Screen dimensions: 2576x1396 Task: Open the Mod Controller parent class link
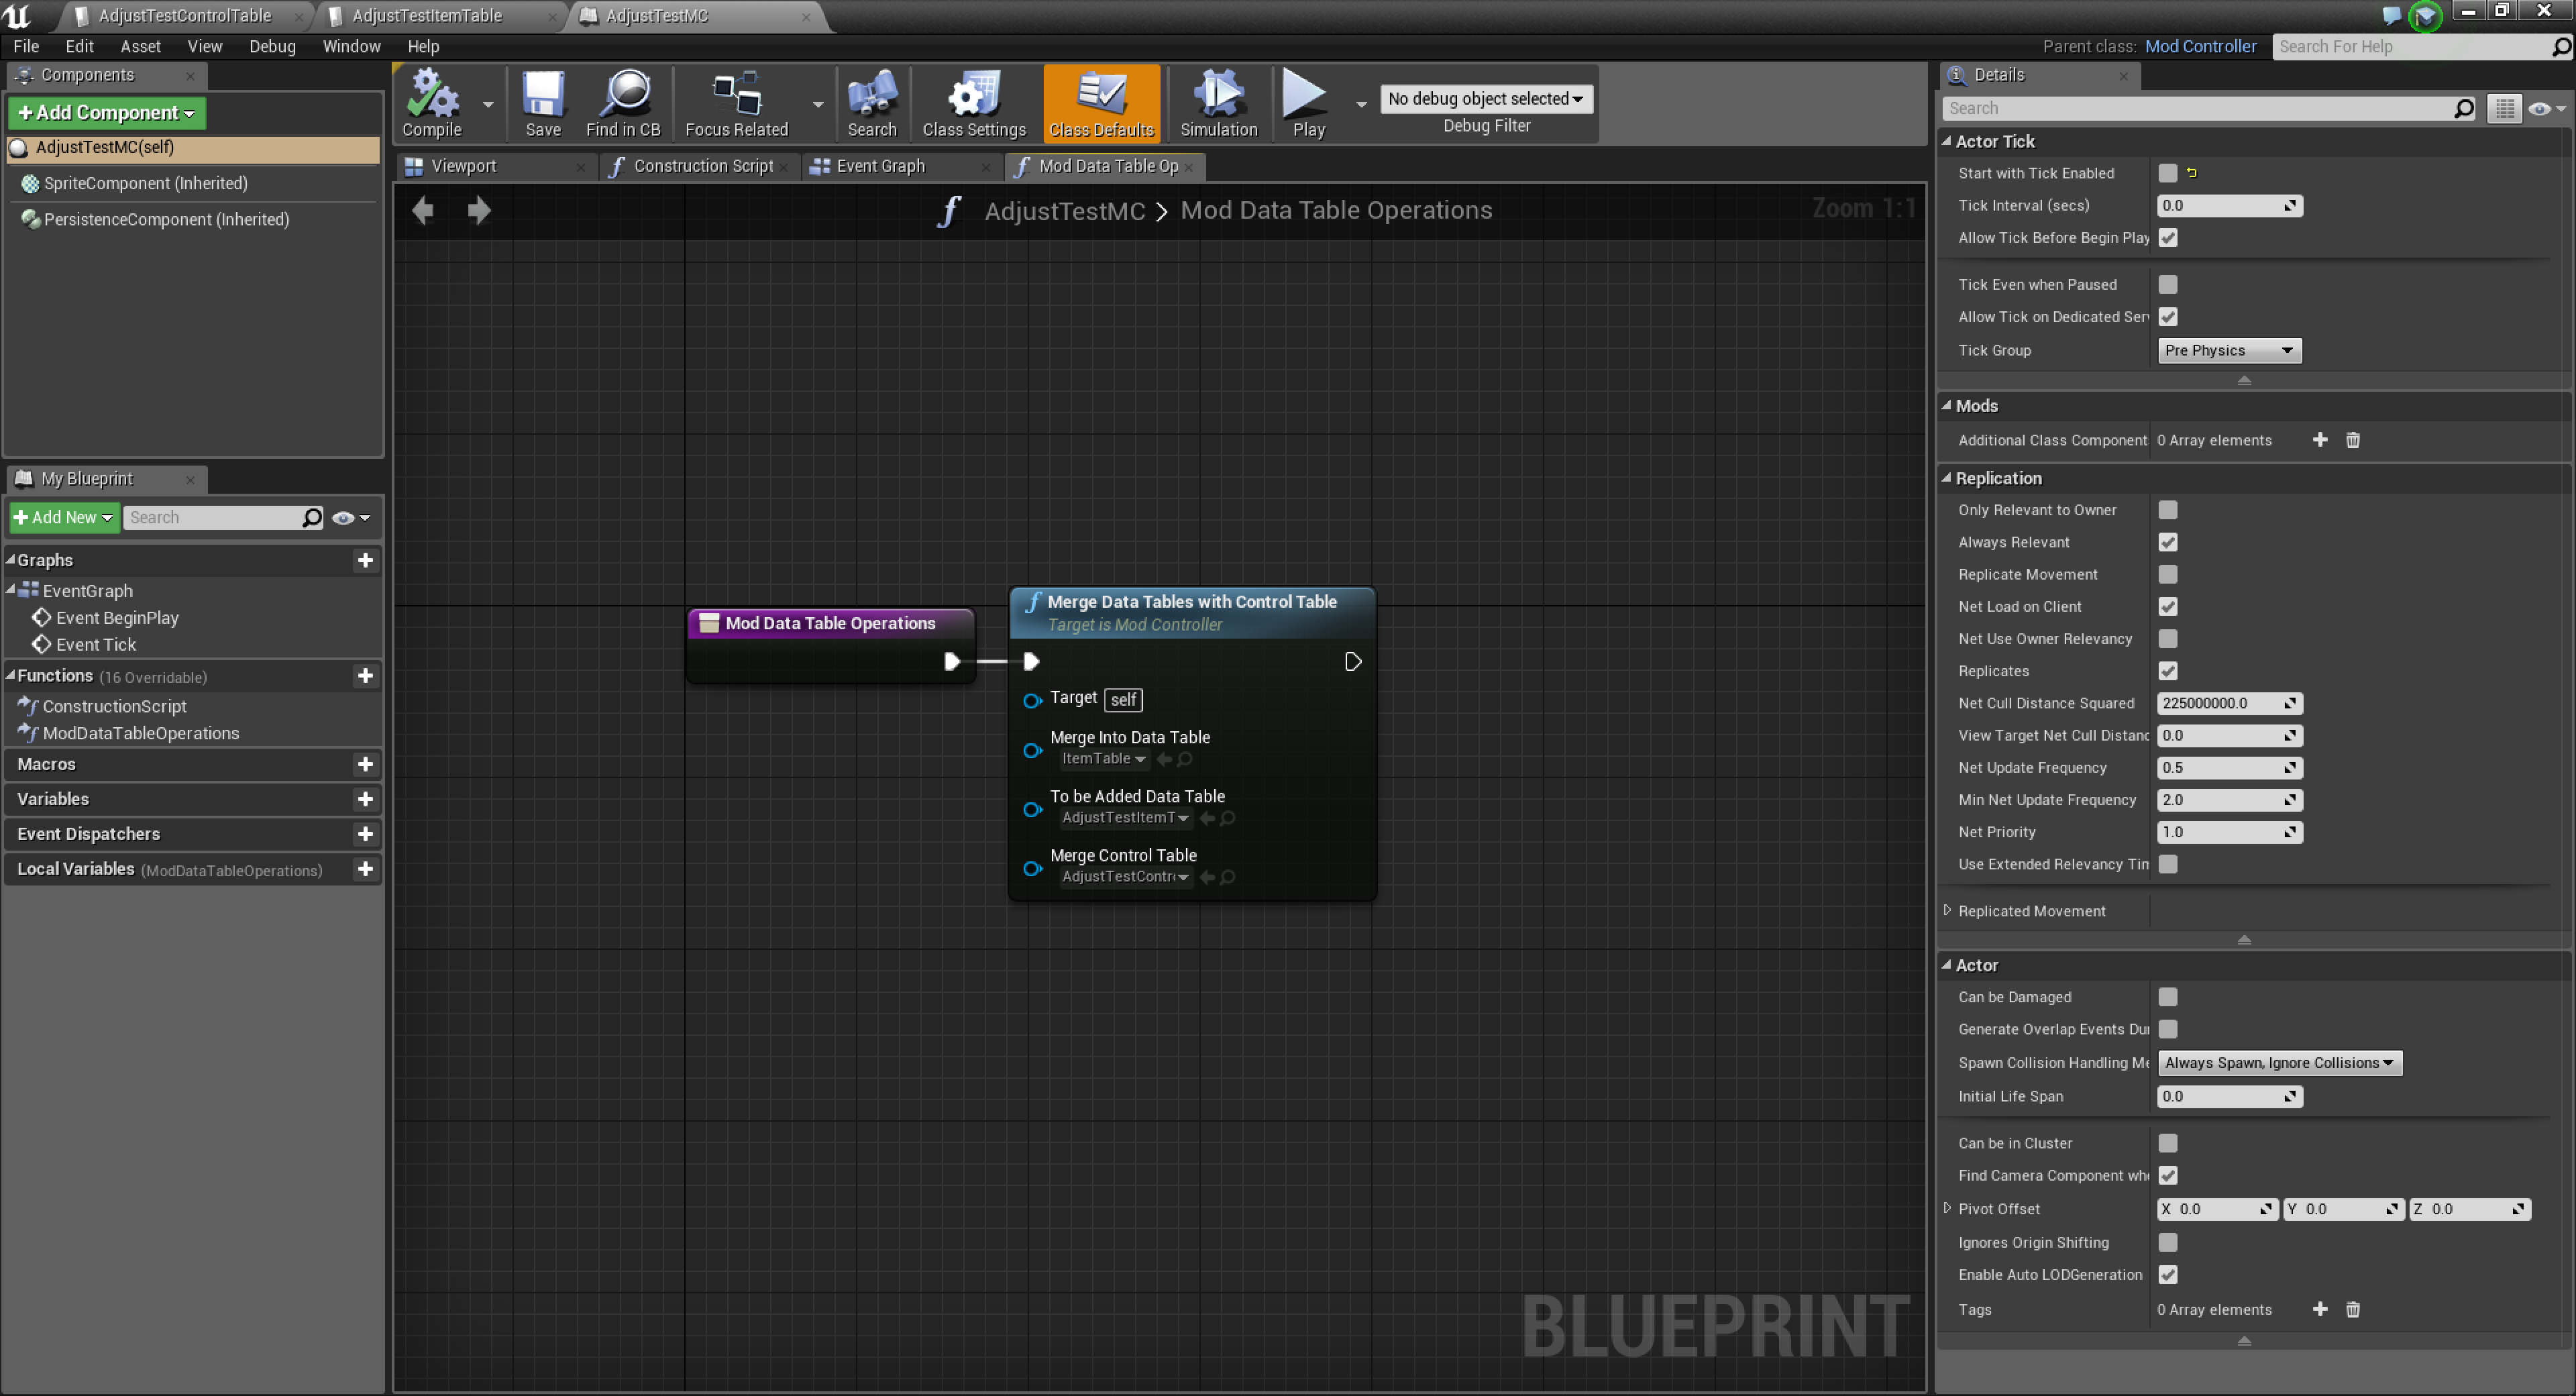2200,46
